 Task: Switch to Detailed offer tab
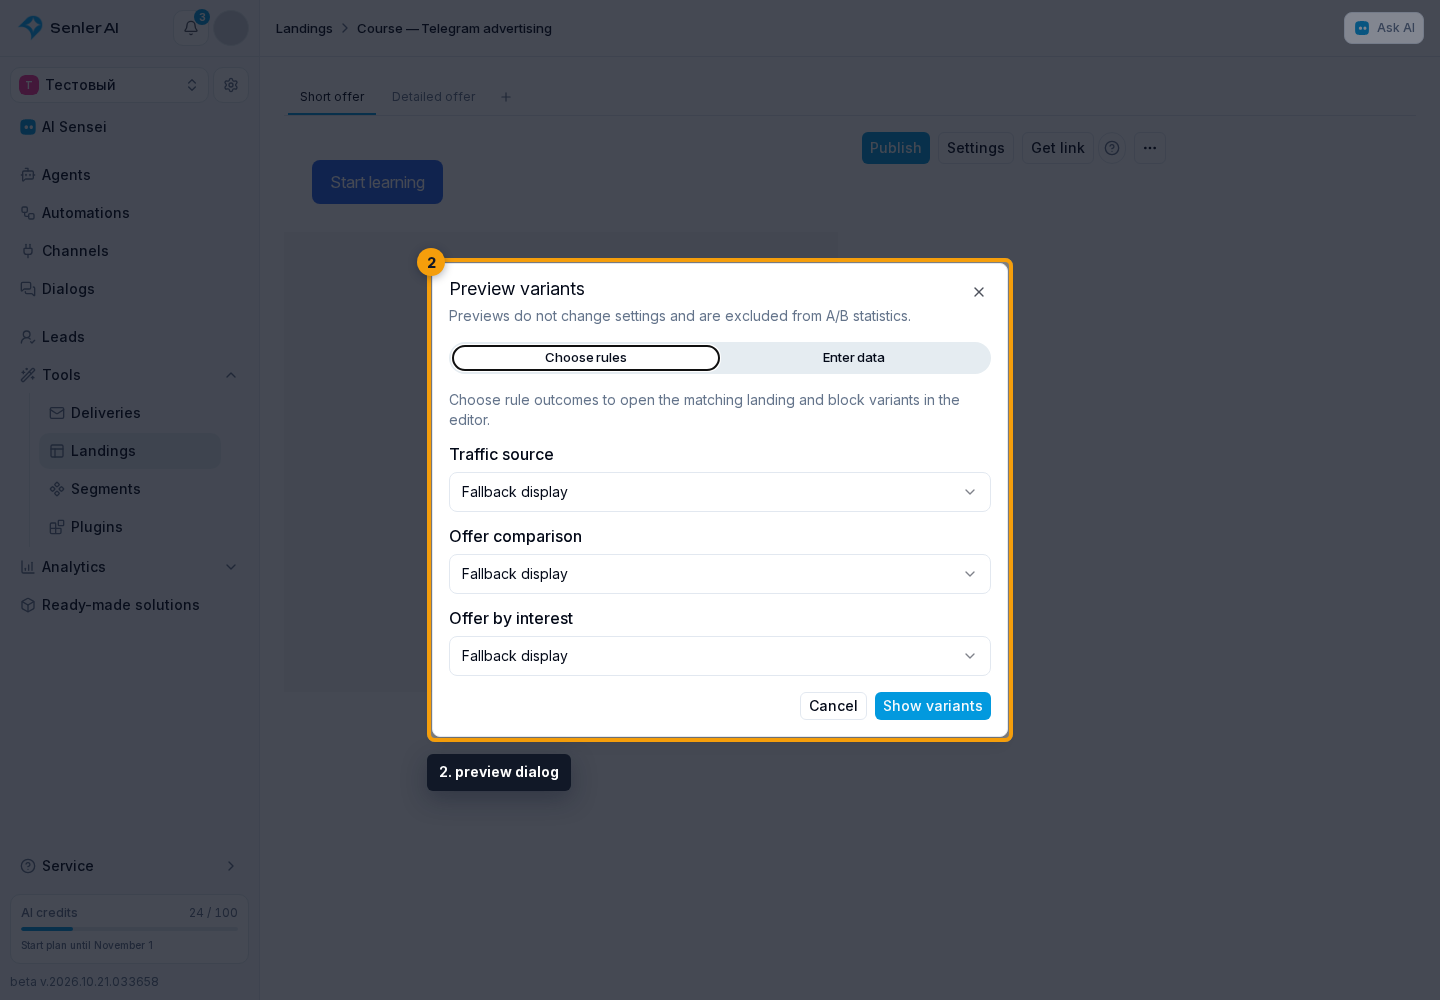(x=434, y=97)
